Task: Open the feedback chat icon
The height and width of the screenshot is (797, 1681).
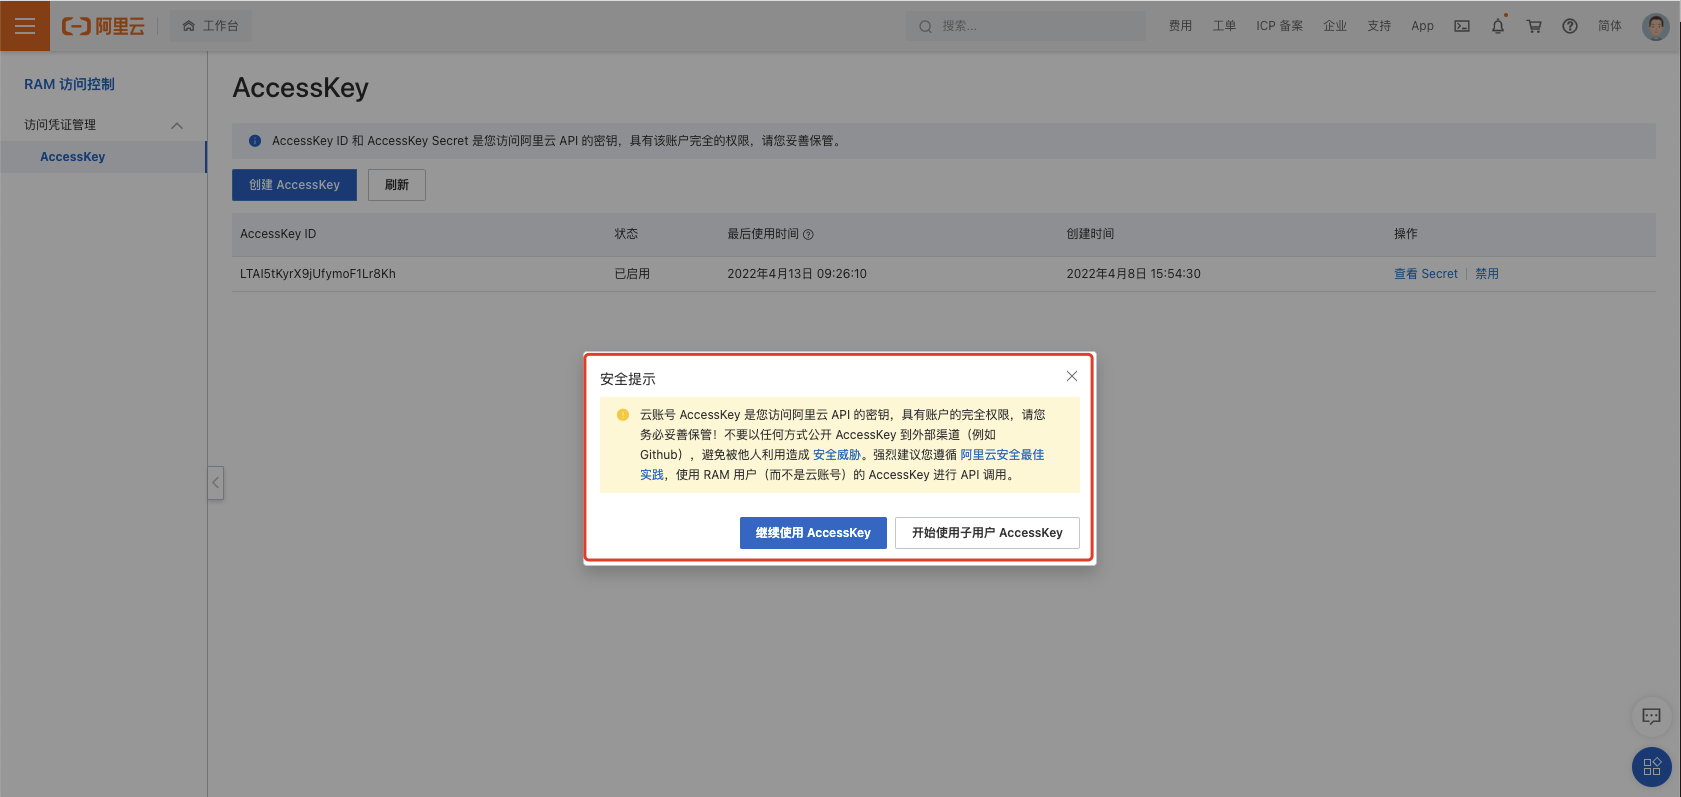Action: click(1652, 716)
